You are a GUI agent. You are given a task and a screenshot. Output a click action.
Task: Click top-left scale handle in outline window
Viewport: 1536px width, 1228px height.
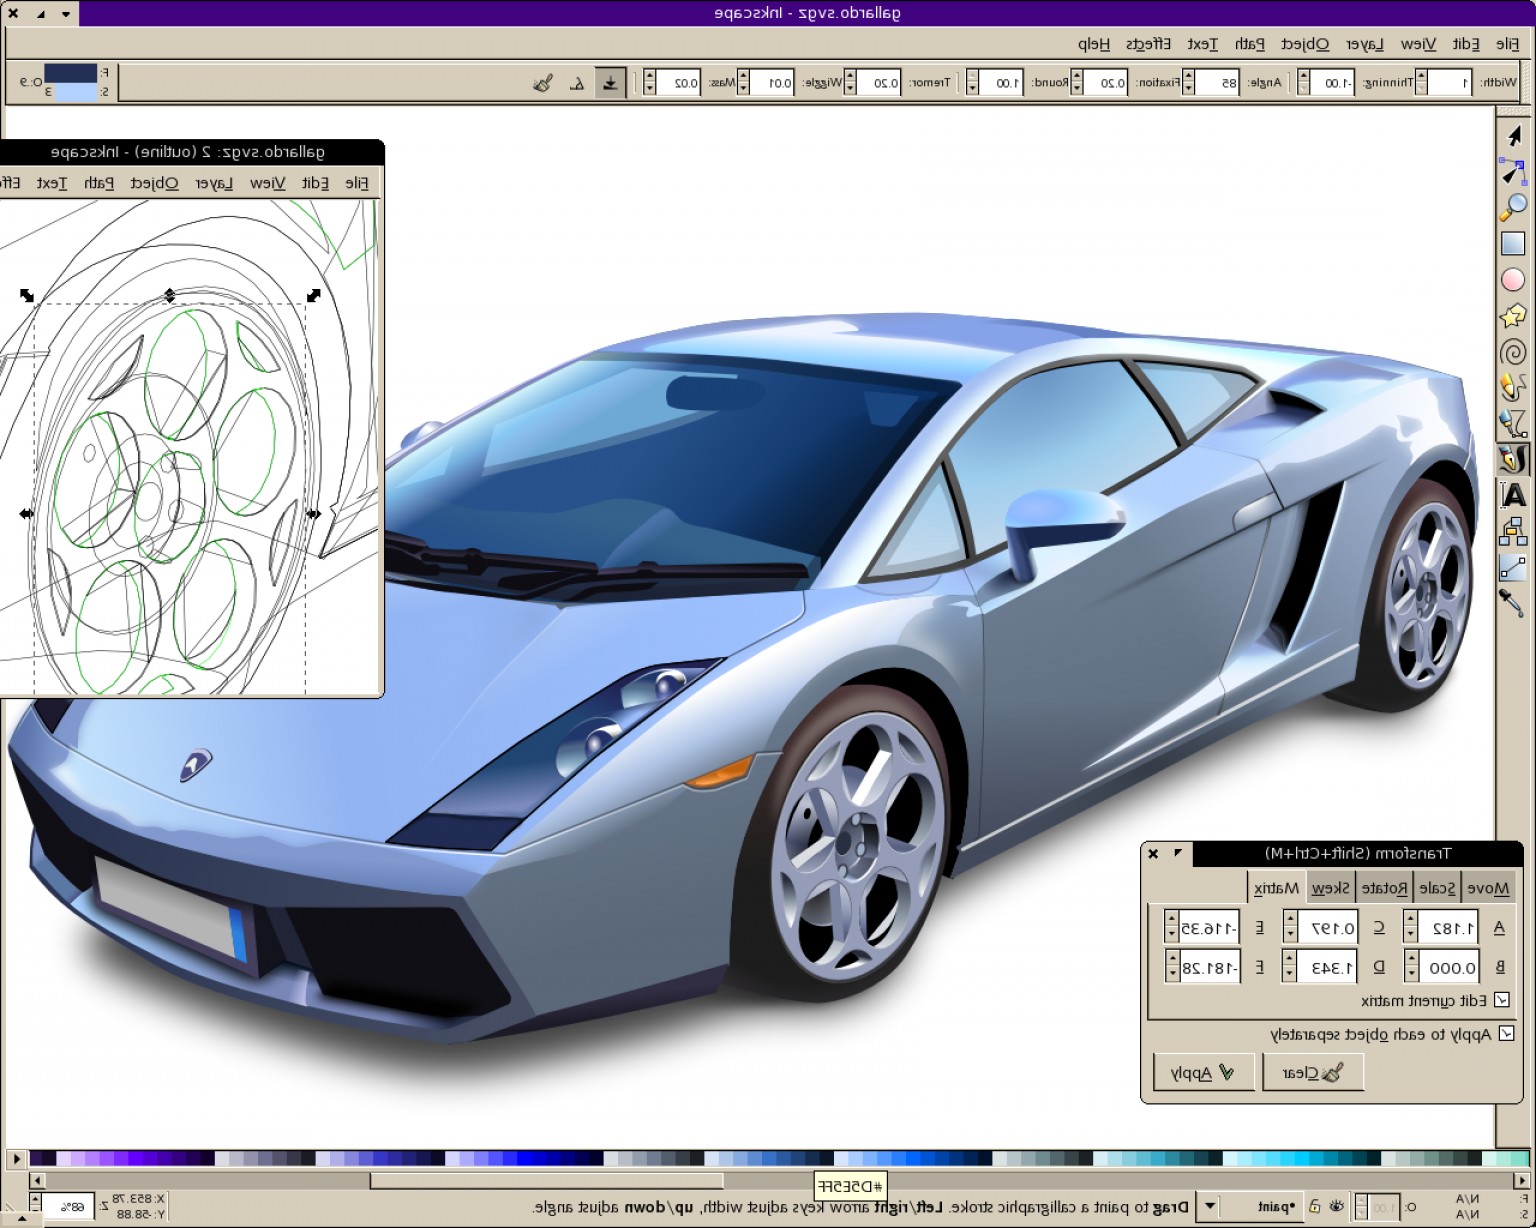[27, 295]
